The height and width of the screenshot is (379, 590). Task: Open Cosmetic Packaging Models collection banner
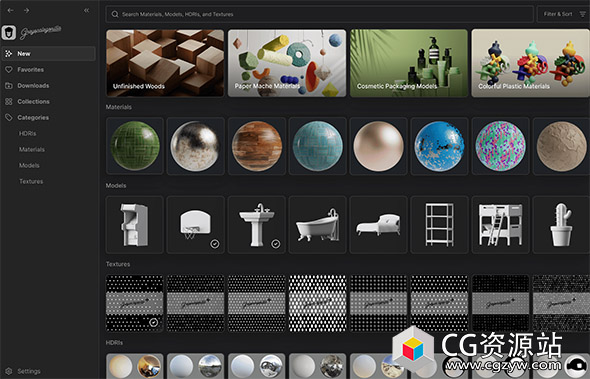[x=409, y=63]
